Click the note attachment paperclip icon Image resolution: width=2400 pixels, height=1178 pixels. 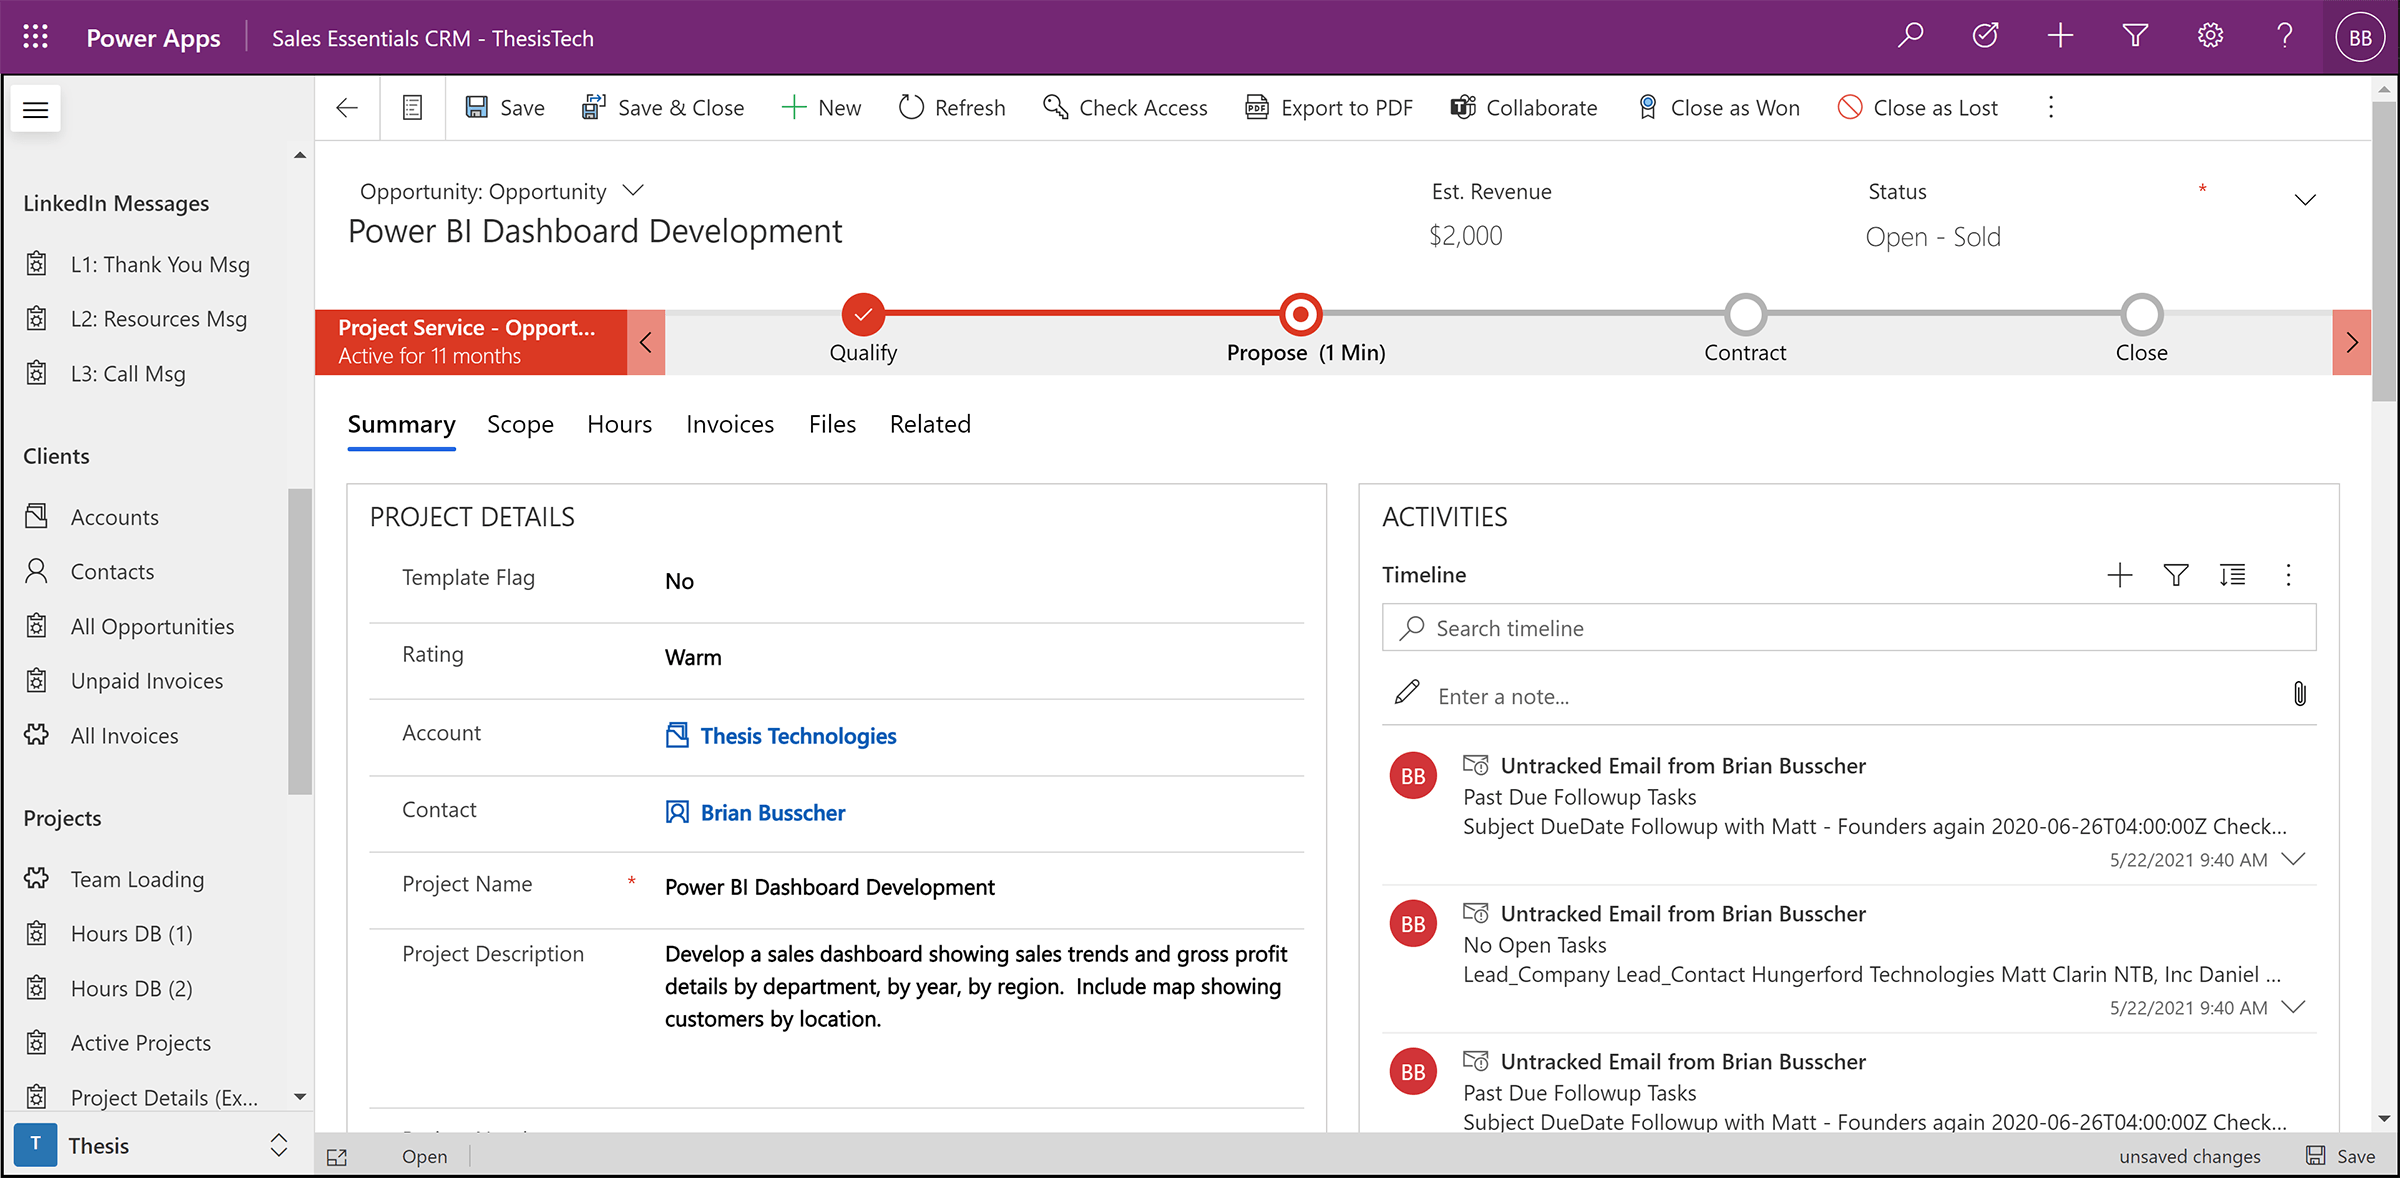pyautogui.click(x=2299, y=694)
